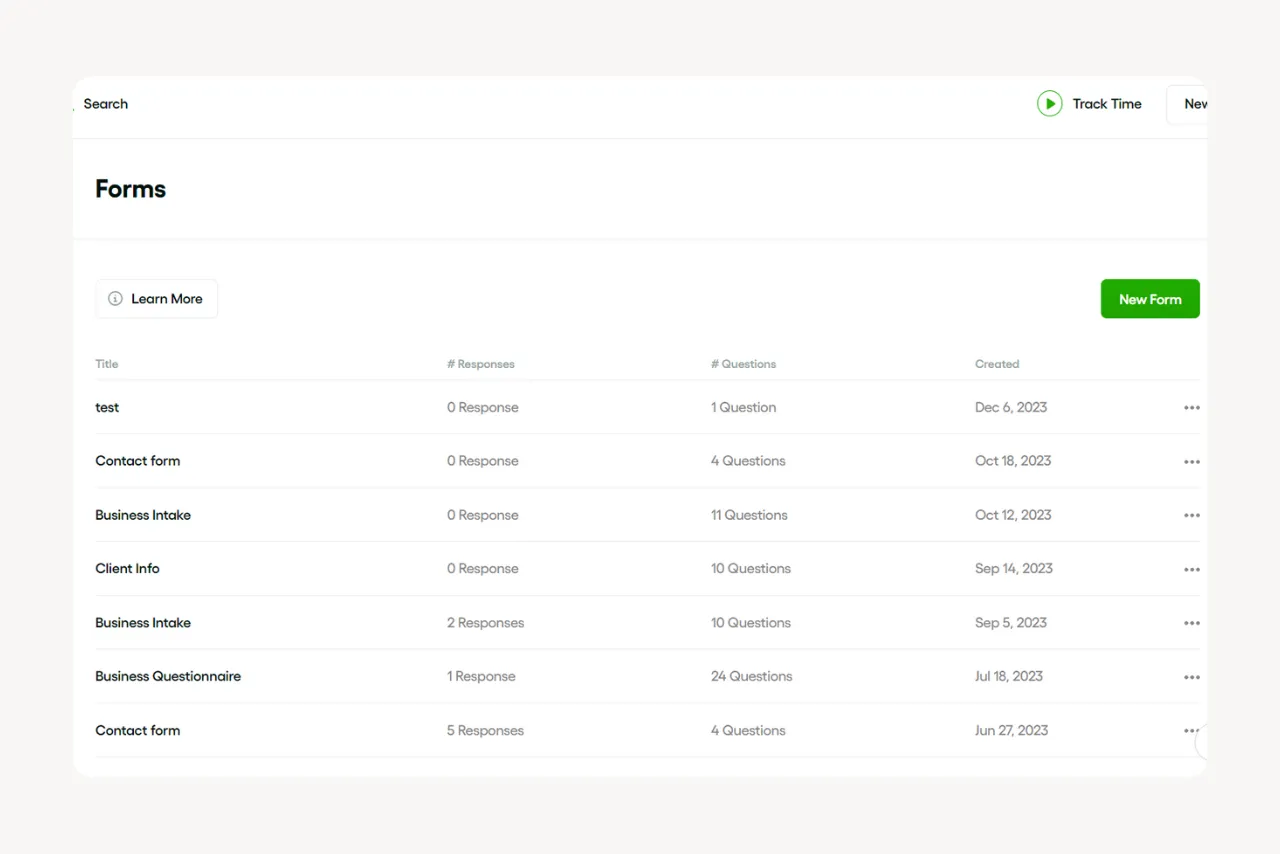
Task: Open more options for Client Info row
Action: (1191, 570)
